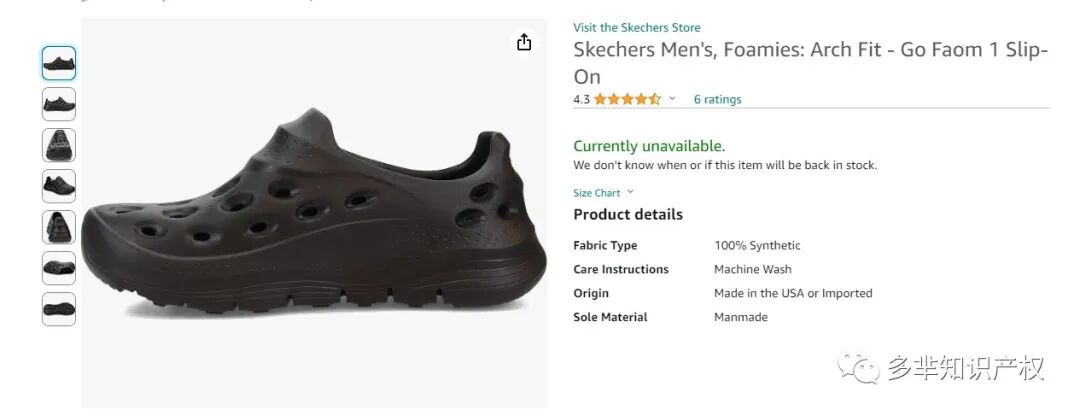View the last thumbnail showing sole

click(x=59, y=309)
